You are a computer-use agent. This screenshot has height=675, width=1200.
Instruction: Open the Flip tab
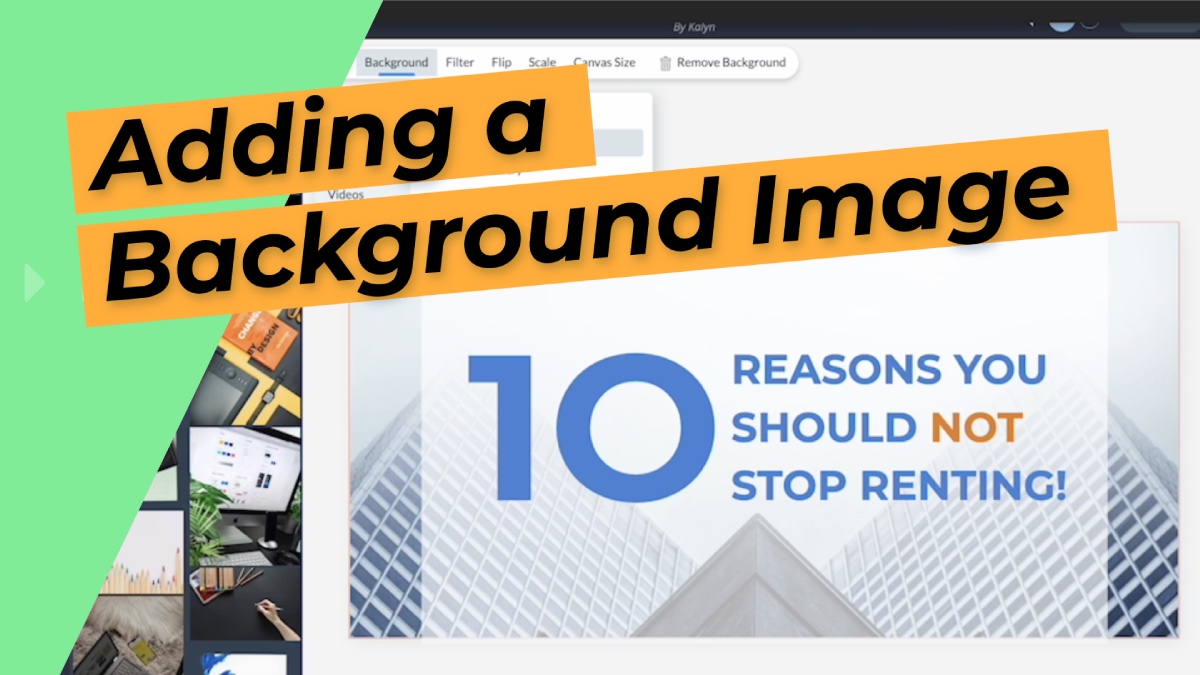(501, 62)
